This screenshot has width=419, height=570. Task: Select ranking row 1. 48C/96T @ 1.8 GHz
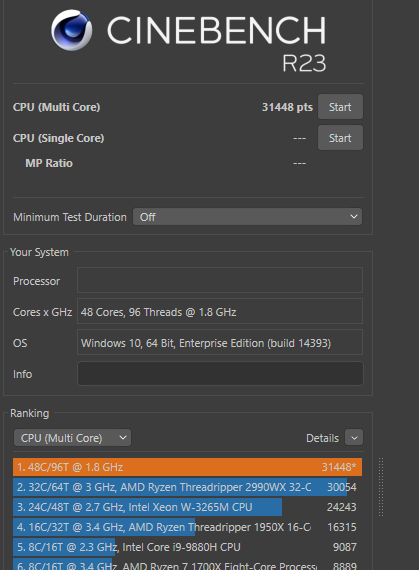[188, 467]
